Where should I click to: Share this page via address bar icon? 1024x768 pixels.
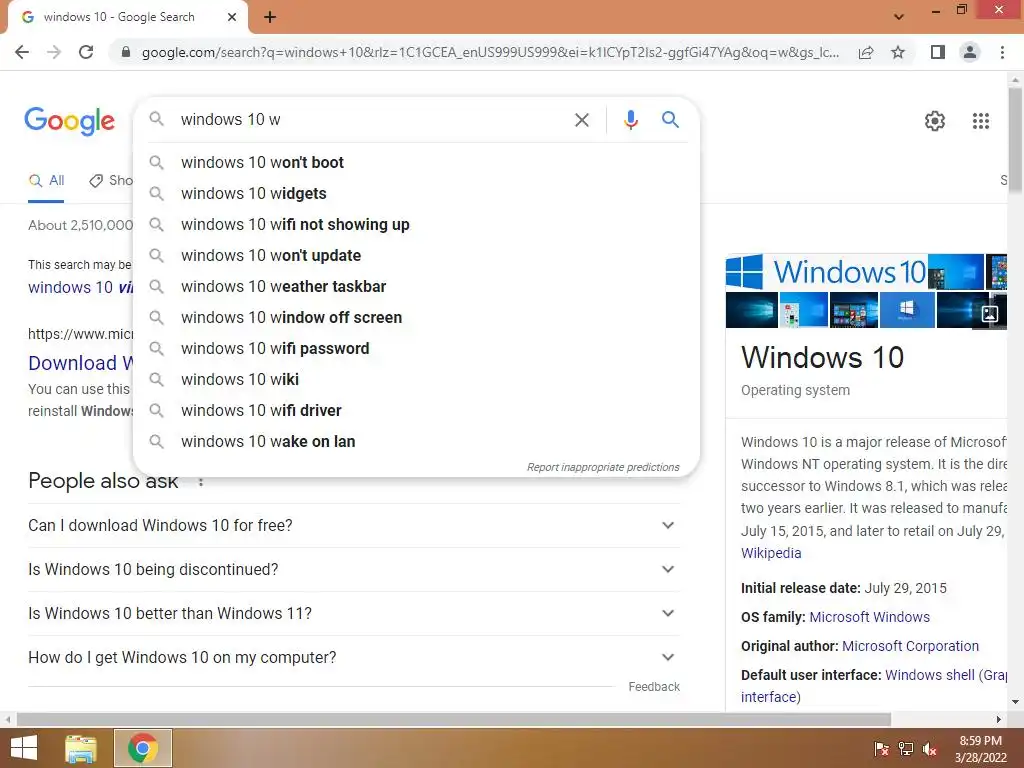(x=866, y=52)
